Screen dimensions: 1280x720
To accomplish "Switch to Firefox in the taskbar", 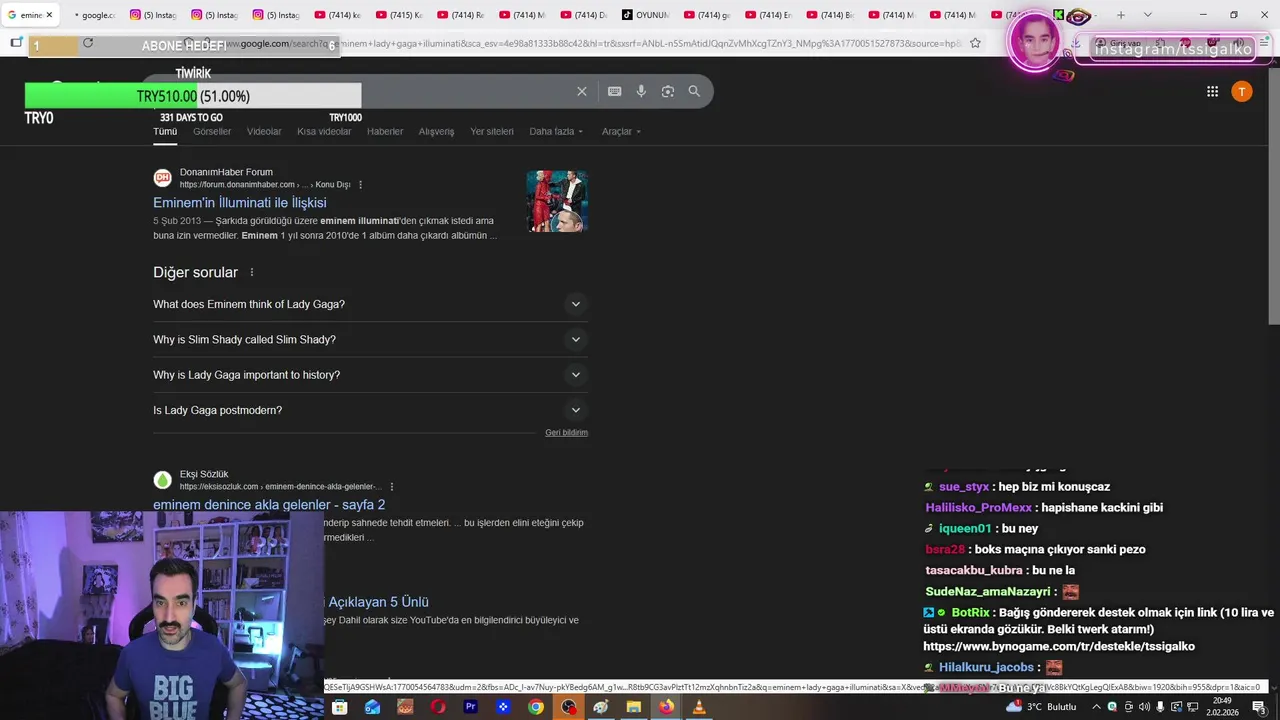I will [x=666, y=707].
